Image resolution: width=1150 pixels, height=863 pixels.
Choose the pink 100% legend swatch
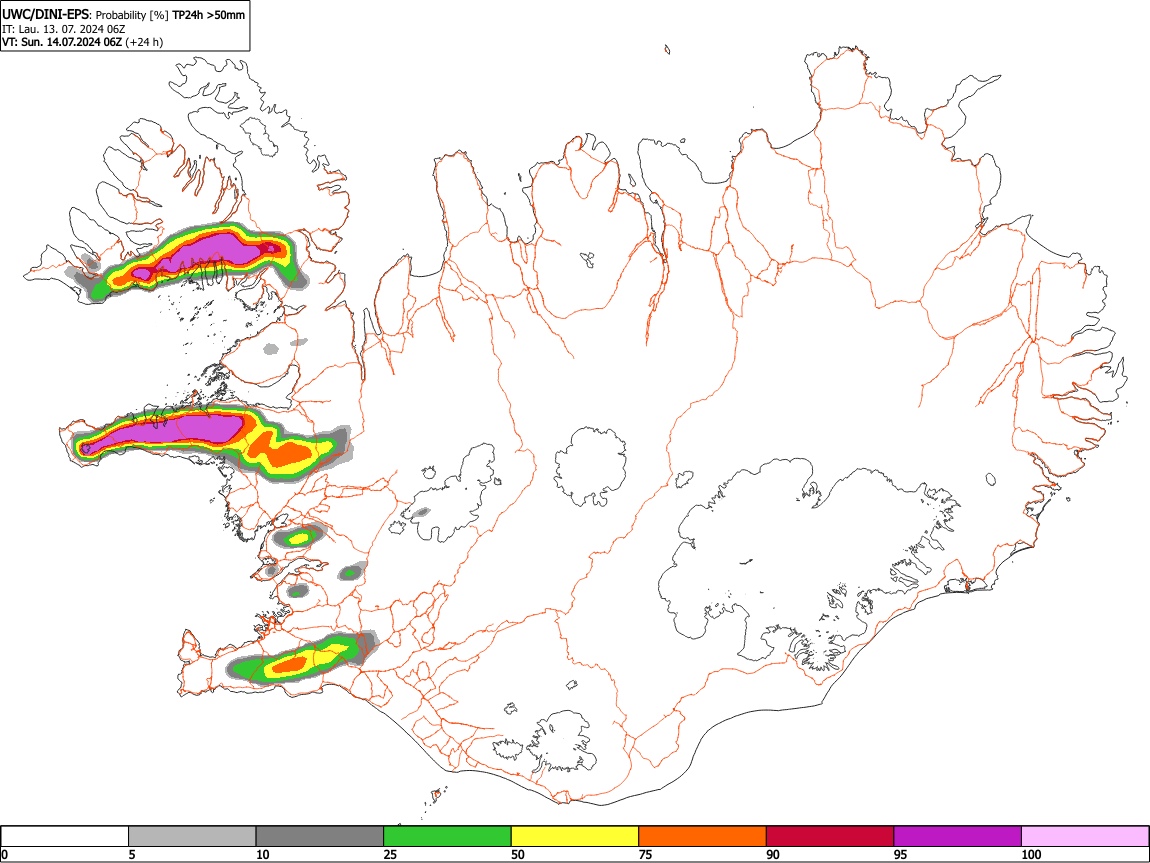point(1085,836)
